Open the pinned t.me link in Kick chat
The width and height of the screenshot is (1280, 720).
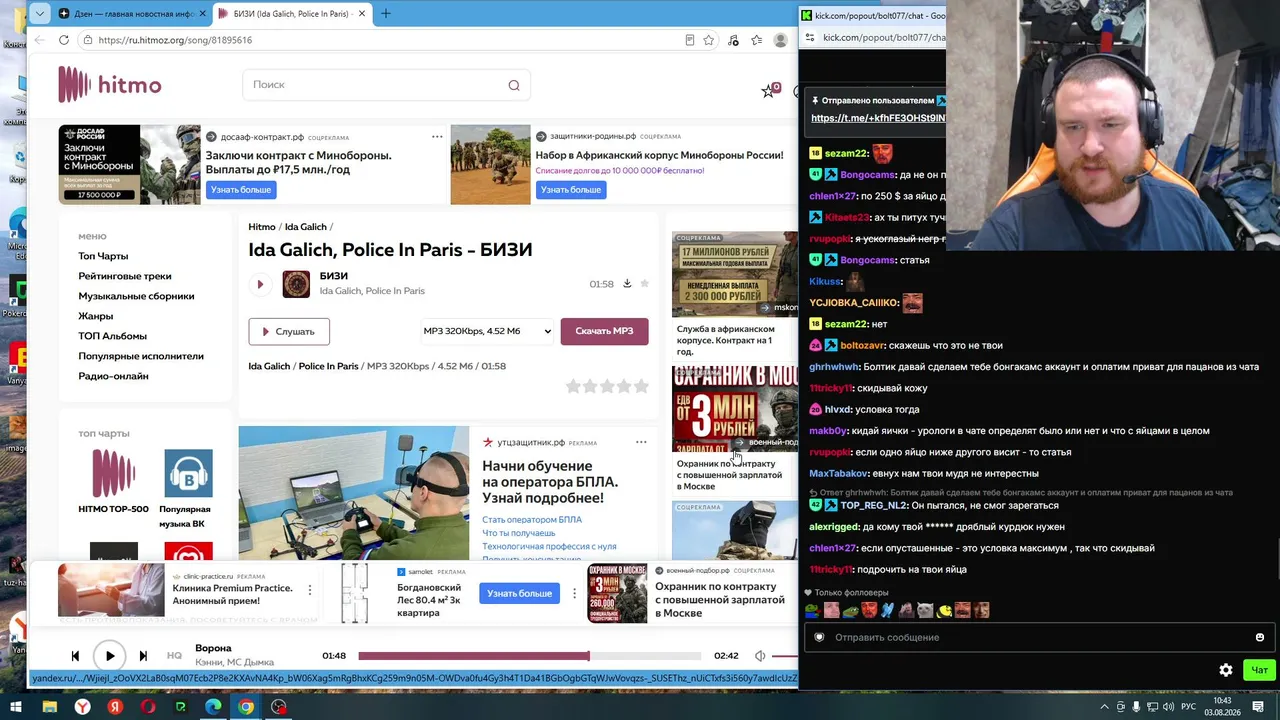coord(878,118)
